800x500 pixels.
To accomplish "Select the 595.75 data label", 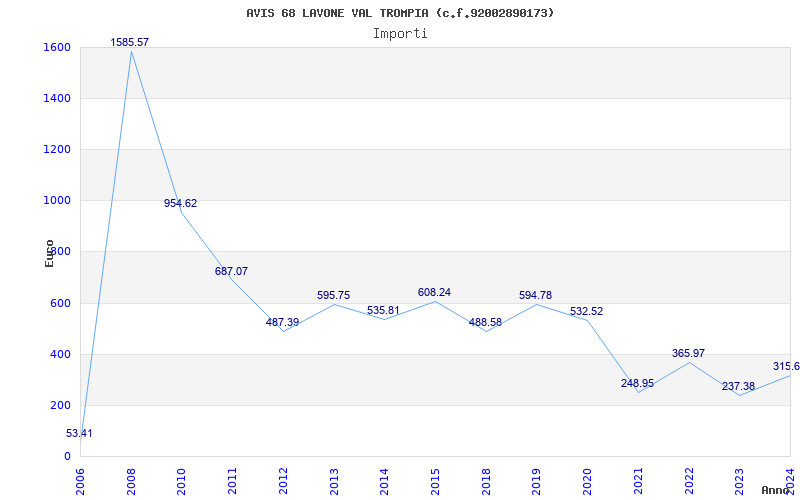I will pyautogui.click(x=333, y=295).
